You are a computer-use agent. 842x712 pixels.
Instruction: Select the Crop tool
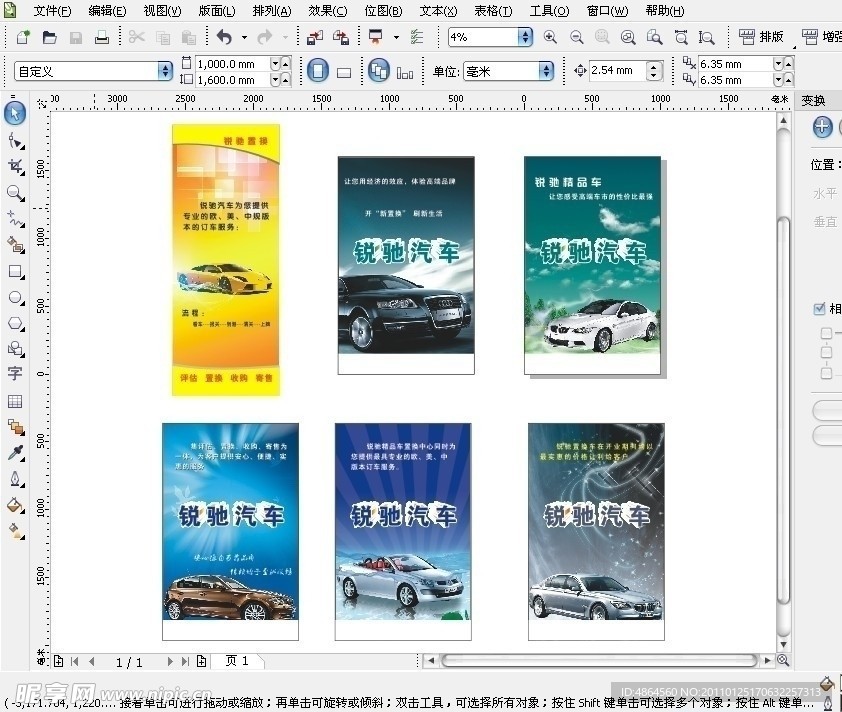pos(16,167)
